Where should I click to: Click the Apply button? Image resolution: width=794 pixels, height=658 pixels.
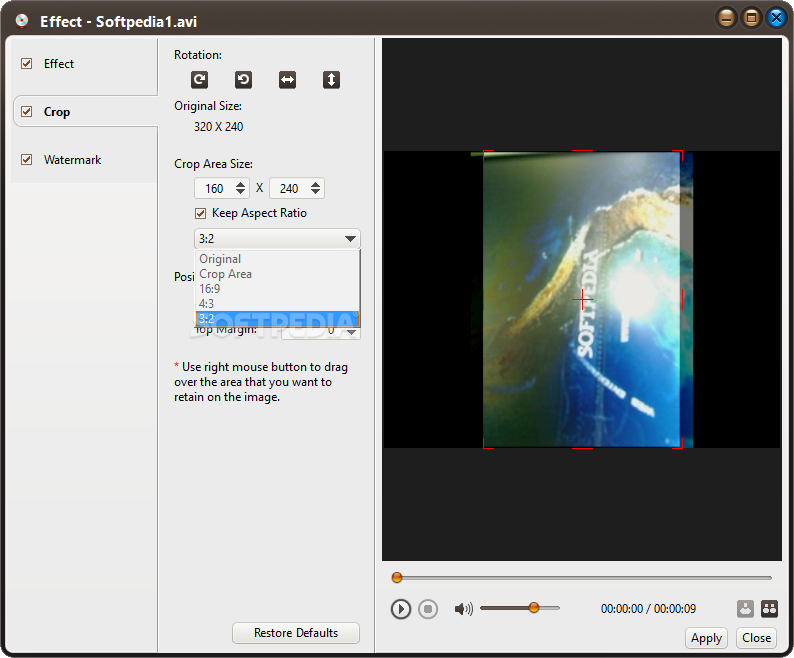706,638
